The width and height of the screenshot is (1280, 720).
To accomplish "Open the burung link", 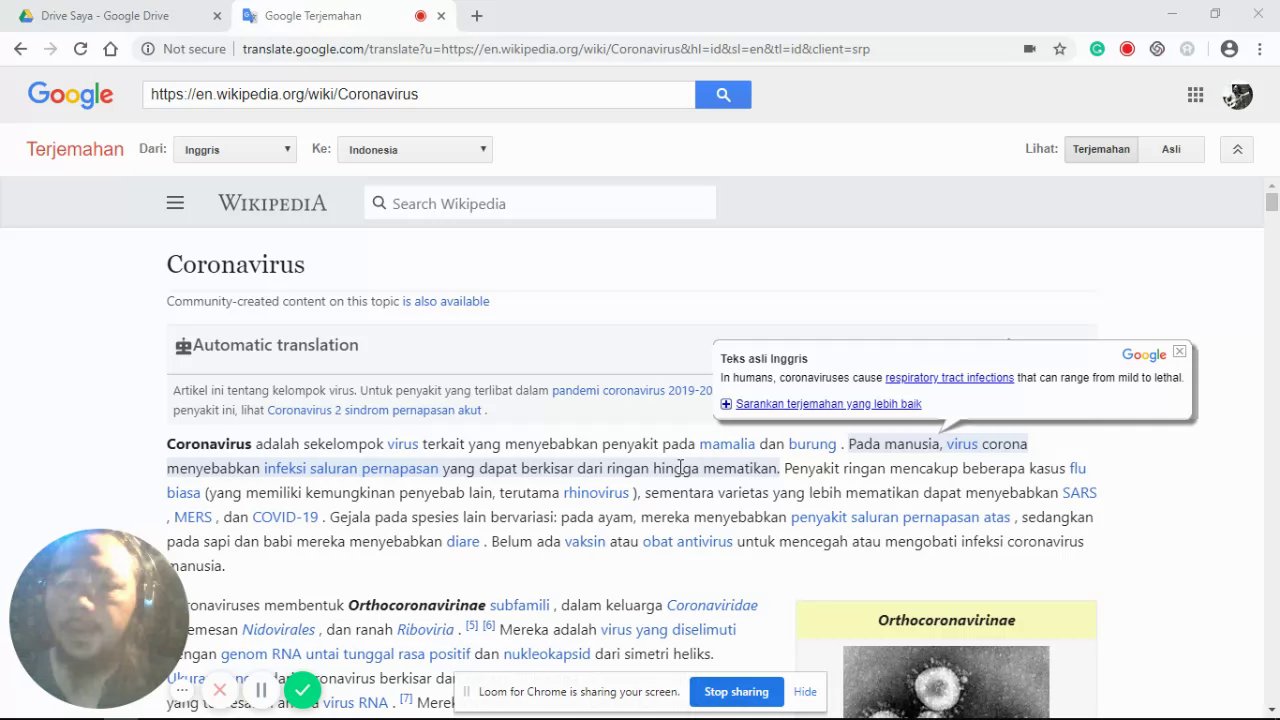I will pyautogui.click(x=812, y=444).
